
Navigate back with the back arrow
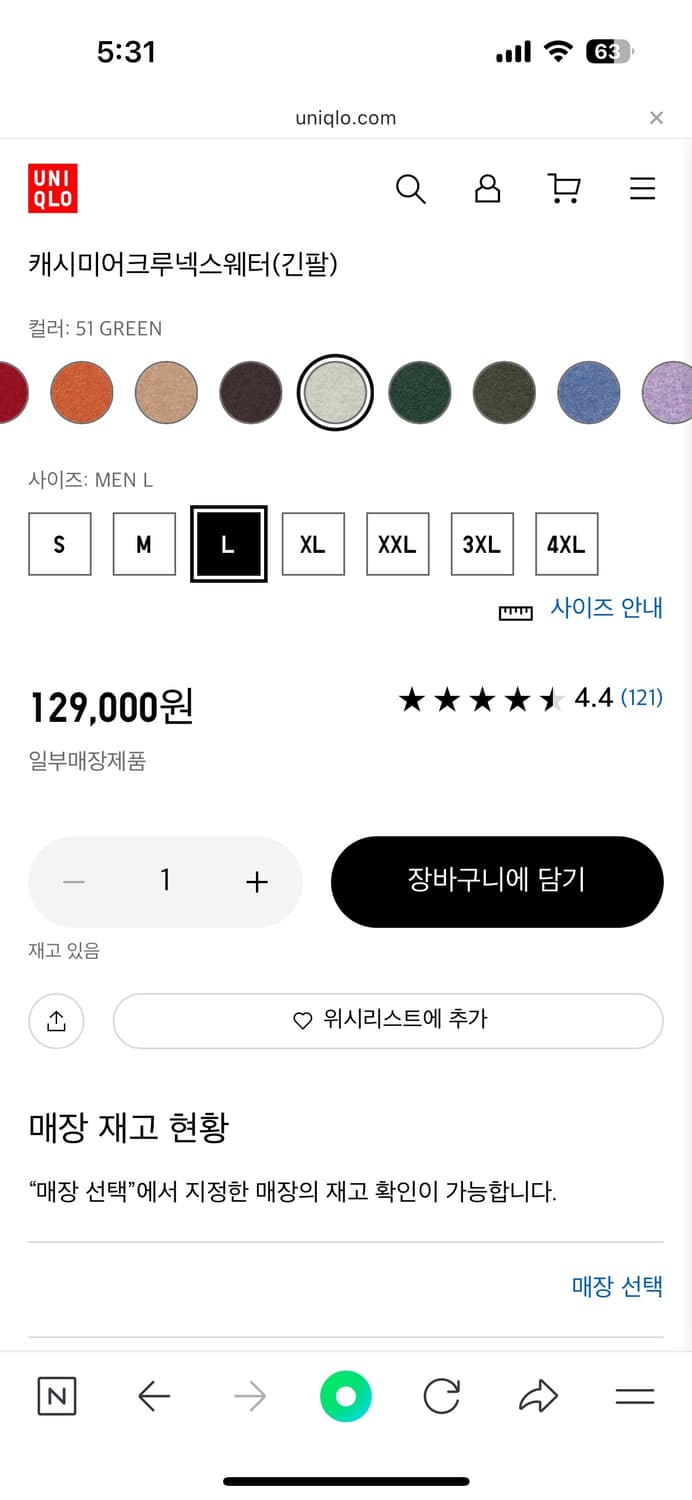pyautogui.click(x=153, y=1397)
